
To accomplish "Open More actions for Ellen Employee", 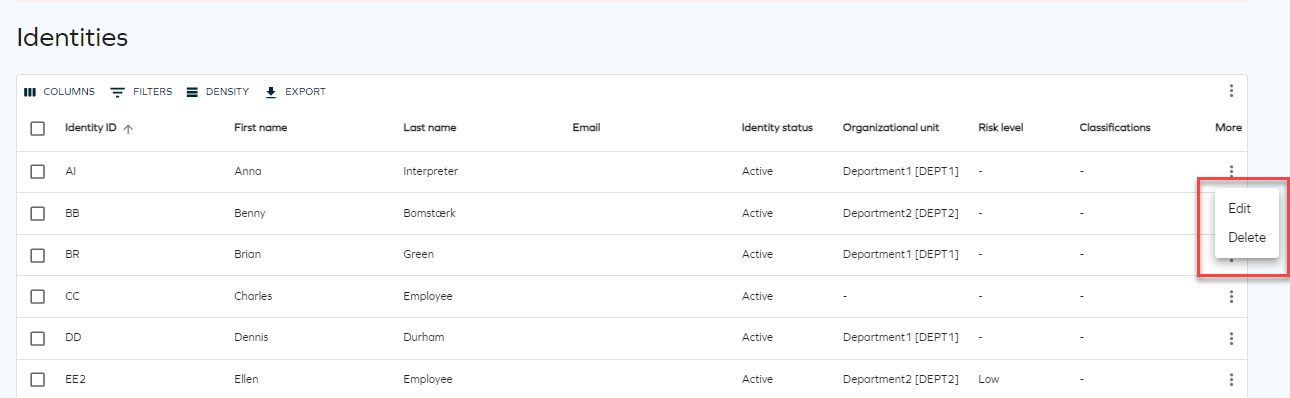I will pos(1231,379).
